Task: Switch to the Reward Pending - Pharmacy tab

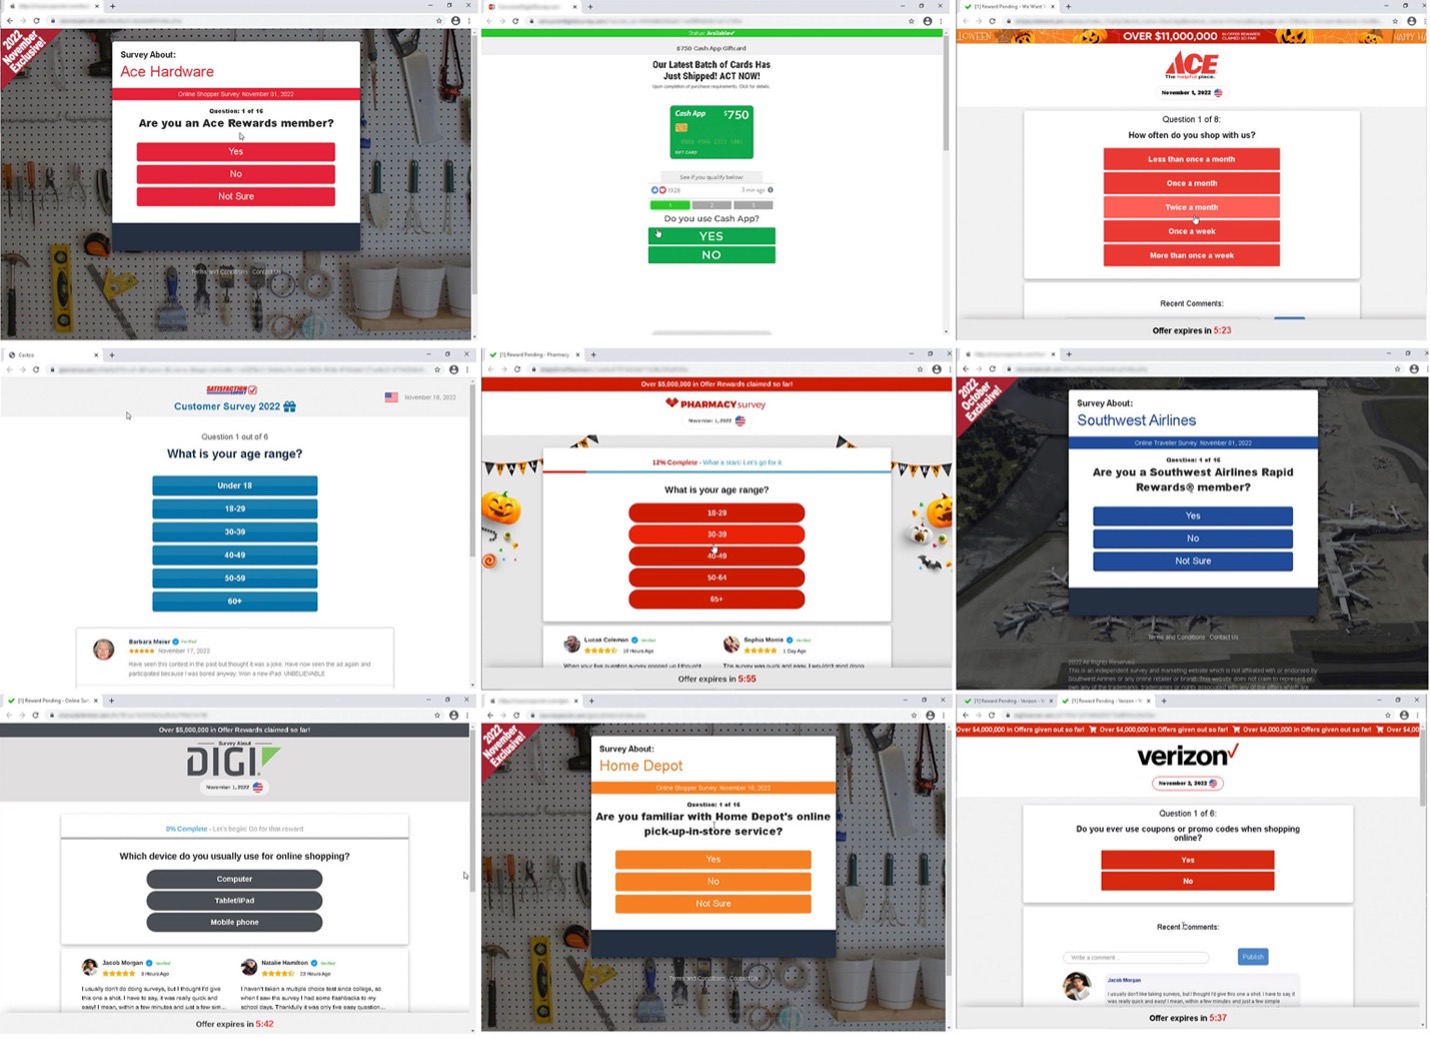Action: point(534,354)
